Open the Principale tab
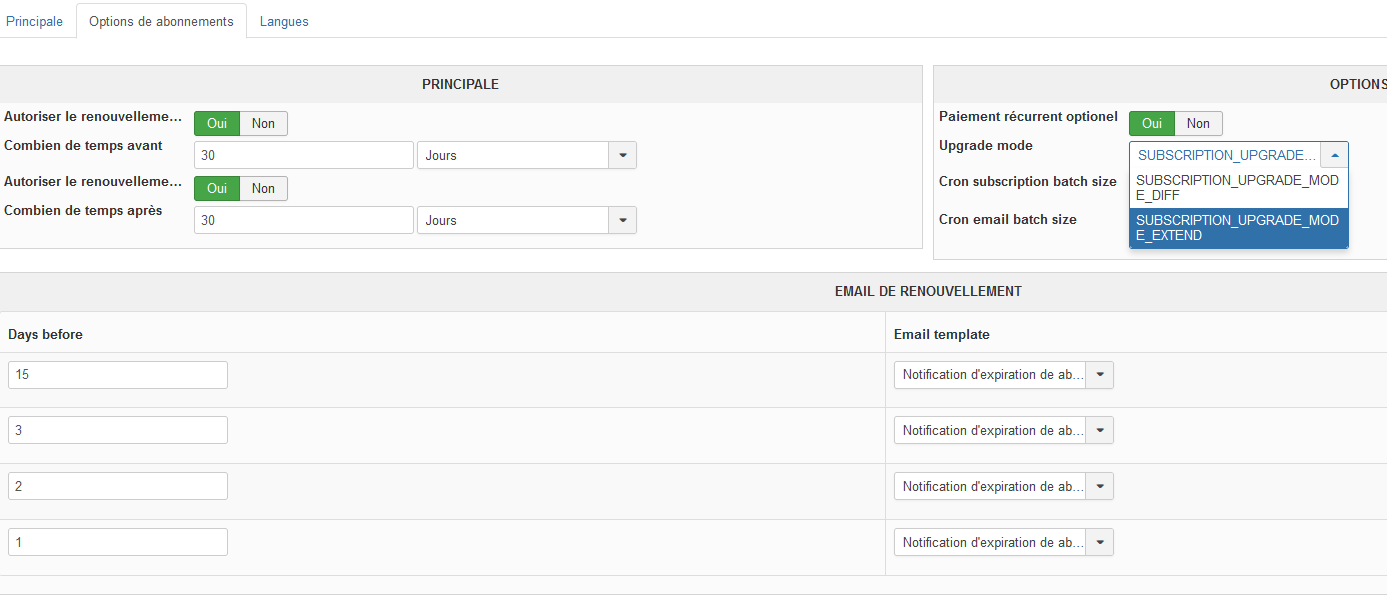The image size is (1387, 602). (35, 21)
